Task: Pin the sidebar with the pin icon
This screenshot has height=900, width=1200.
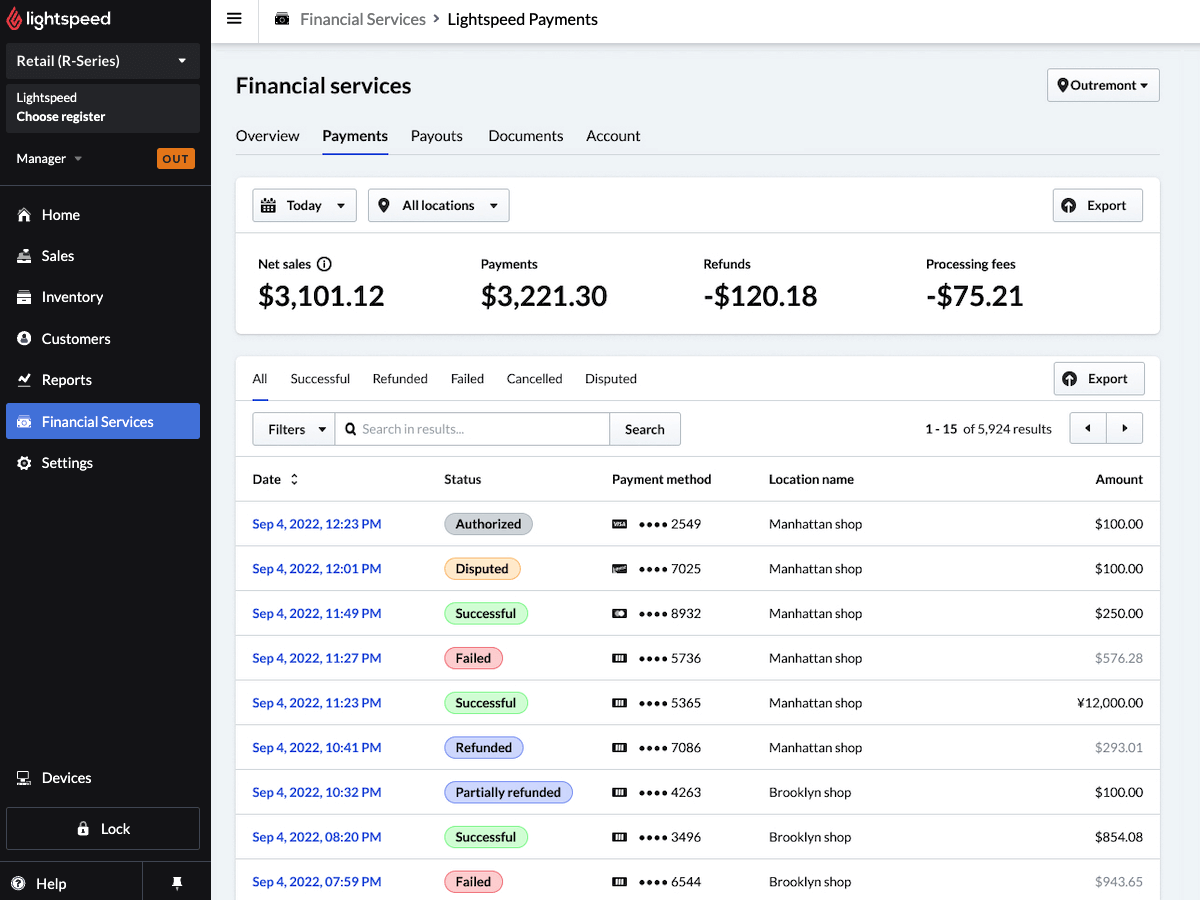Action: 177,883
